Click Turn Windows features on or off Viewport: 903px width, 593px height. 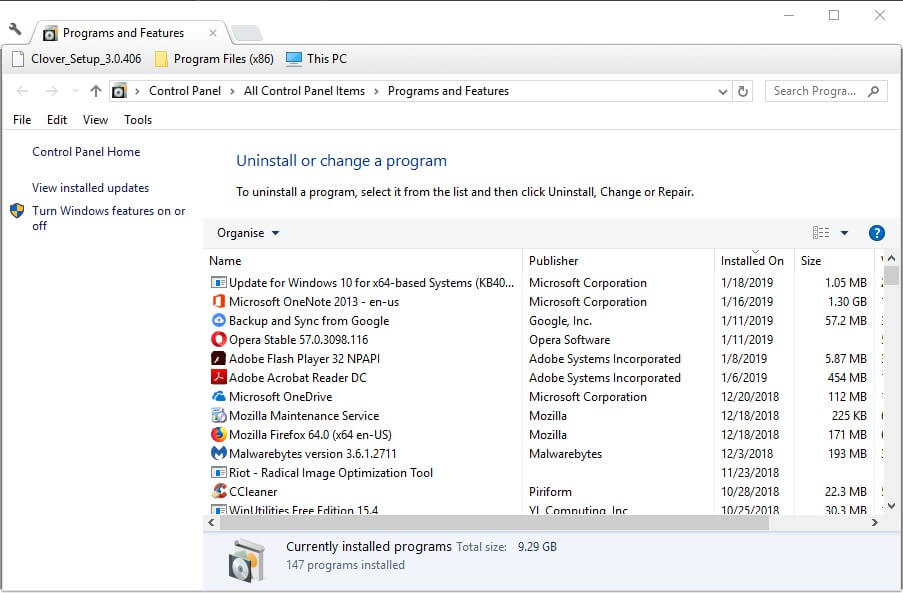pyautogui.click(x=109, y=218)
